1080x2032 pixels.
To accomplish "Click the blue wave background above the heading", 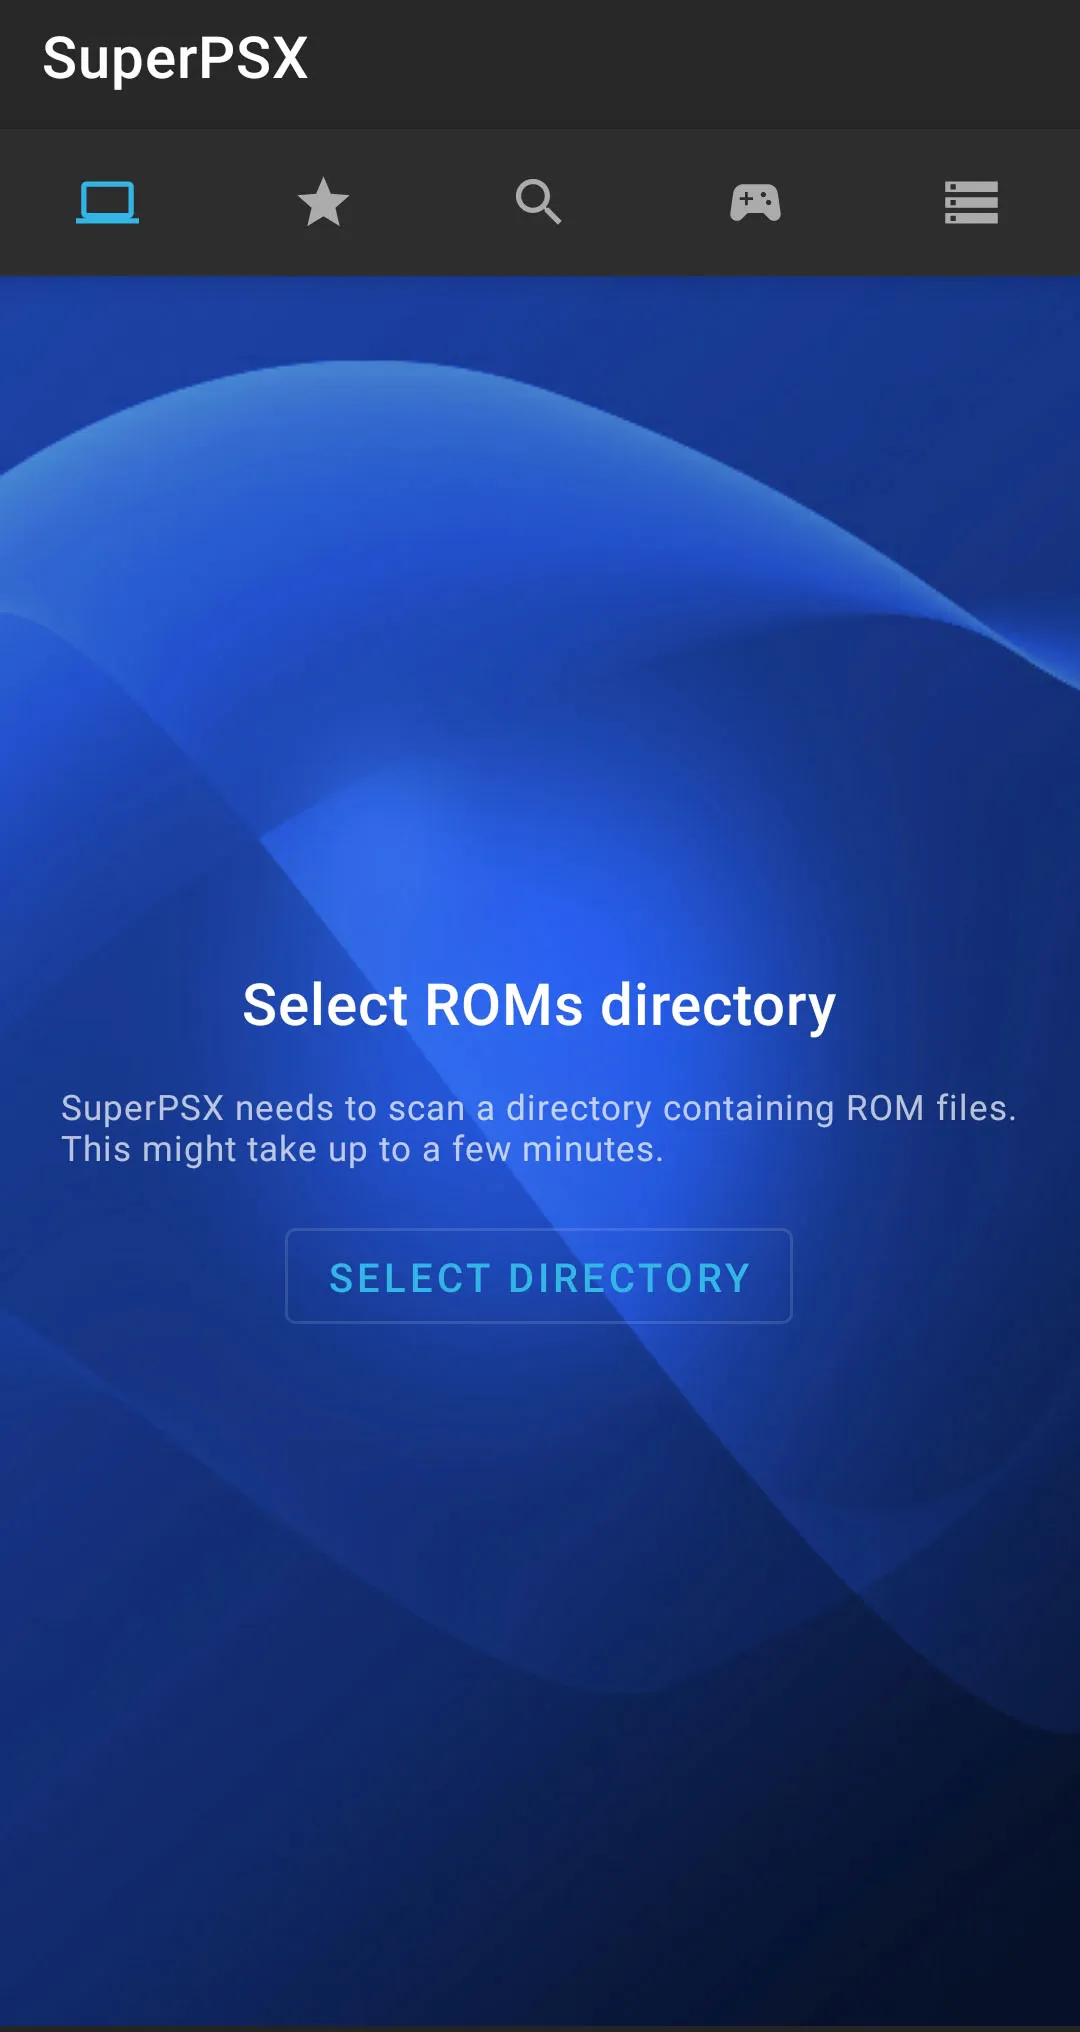I will tap(539, 620).
